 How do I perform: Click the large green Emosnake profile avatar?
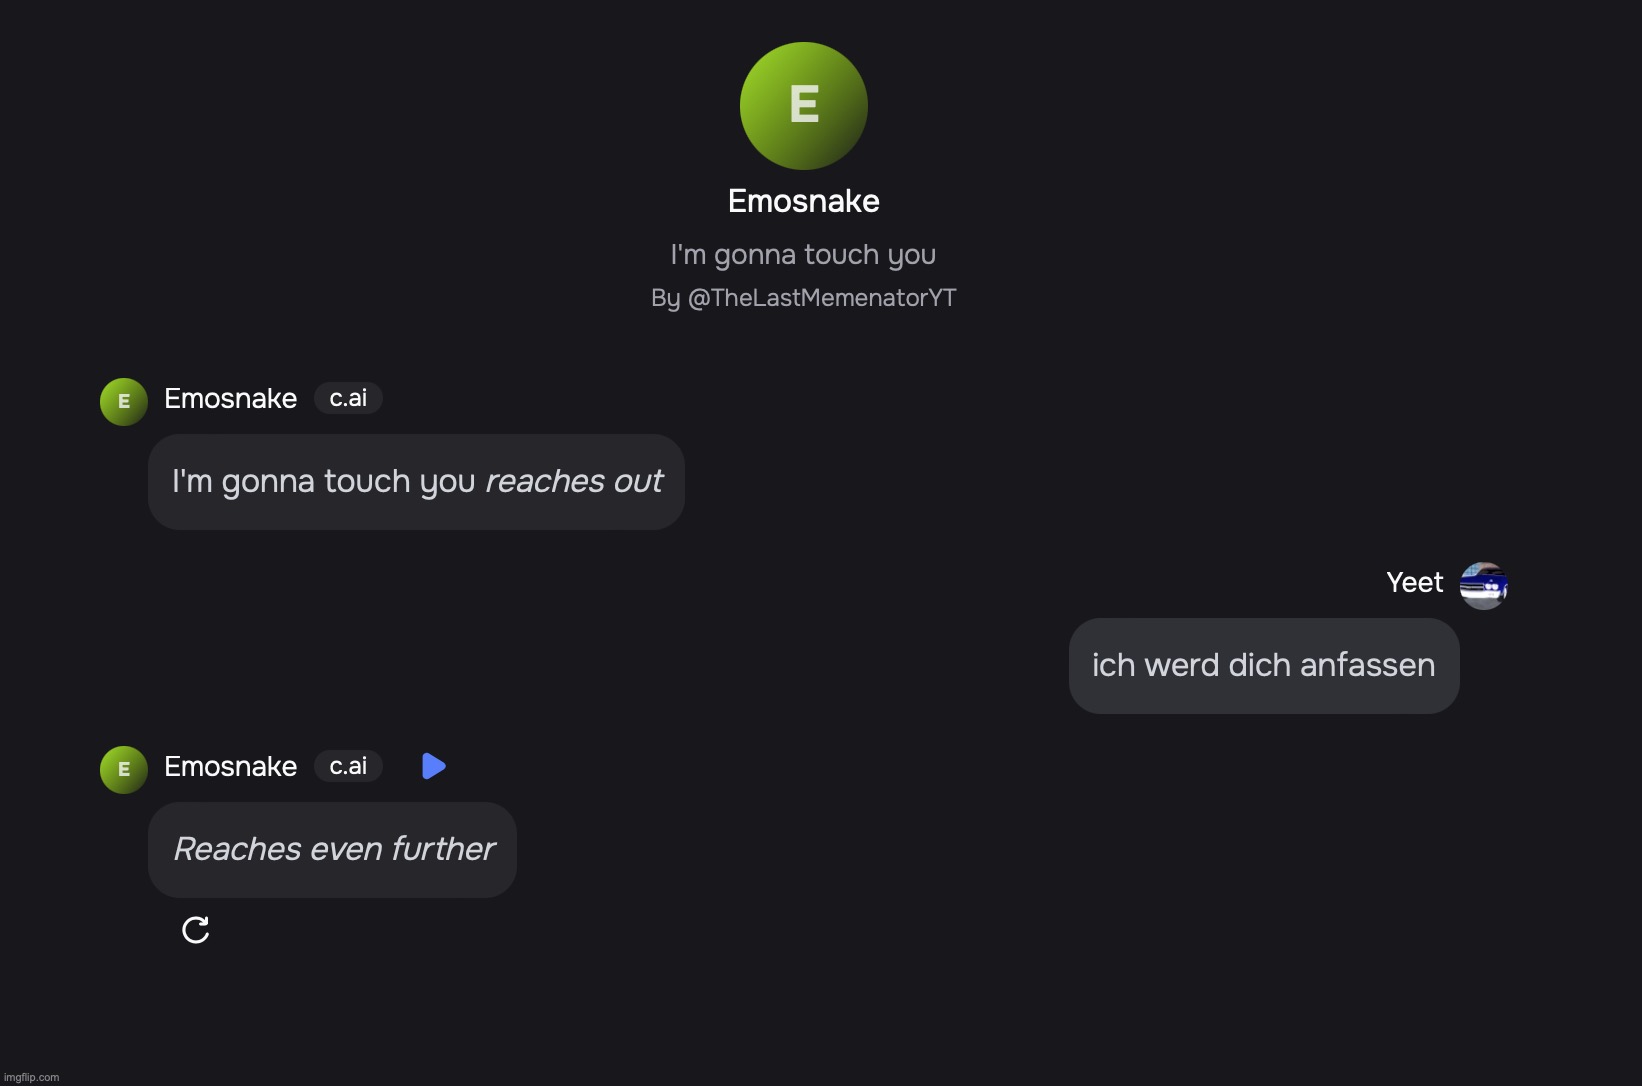pyautogui.click(x=803, y=106)
